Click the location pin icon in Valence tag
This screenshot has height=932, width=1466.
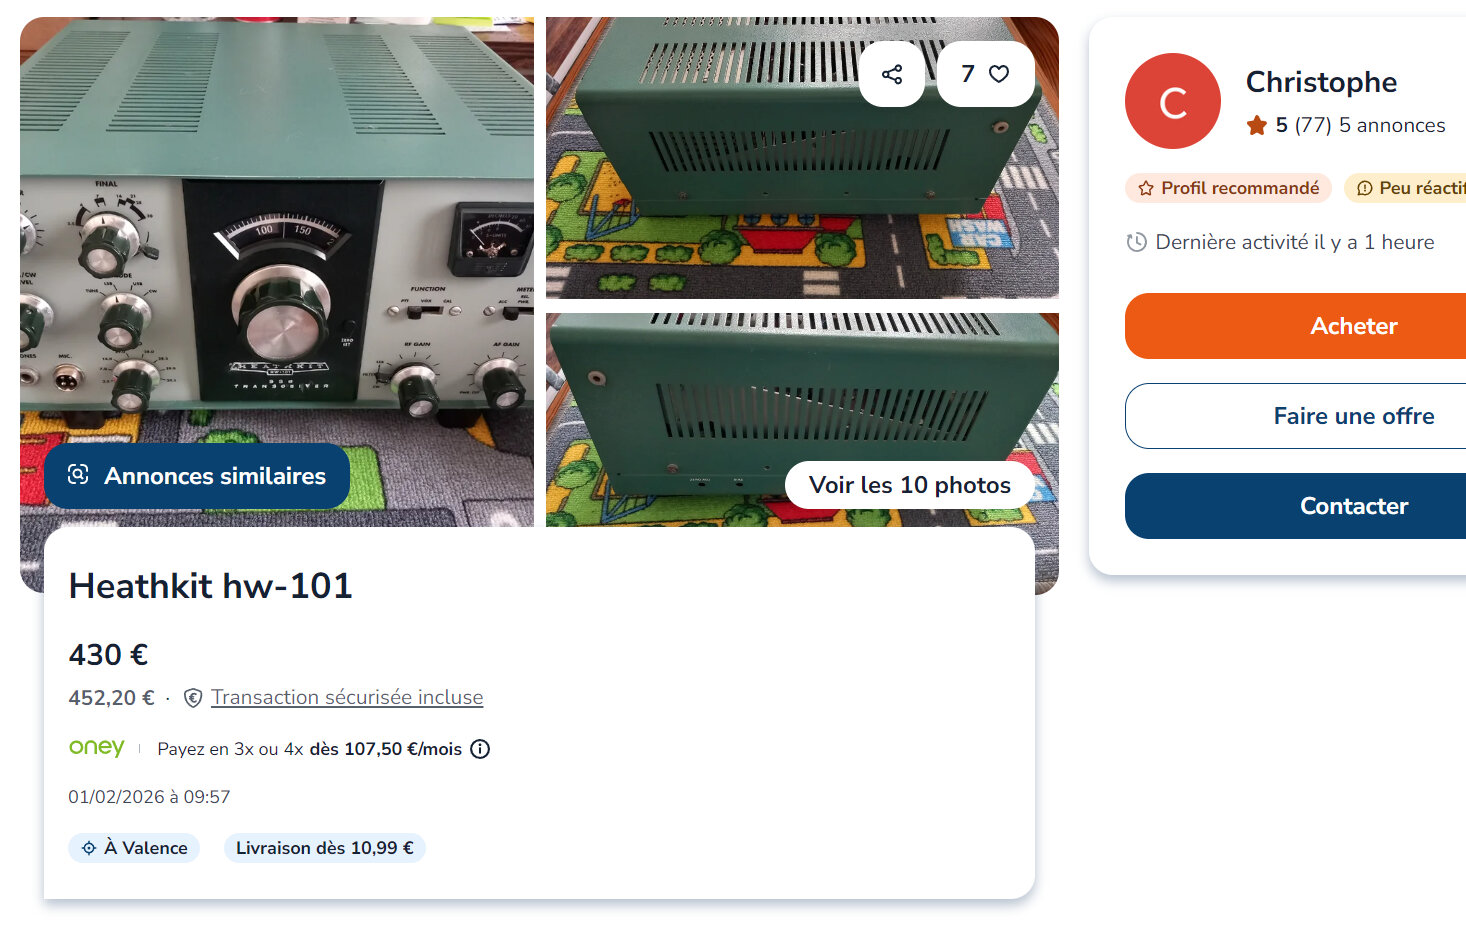pyautogui.click(x=89, y=848)
